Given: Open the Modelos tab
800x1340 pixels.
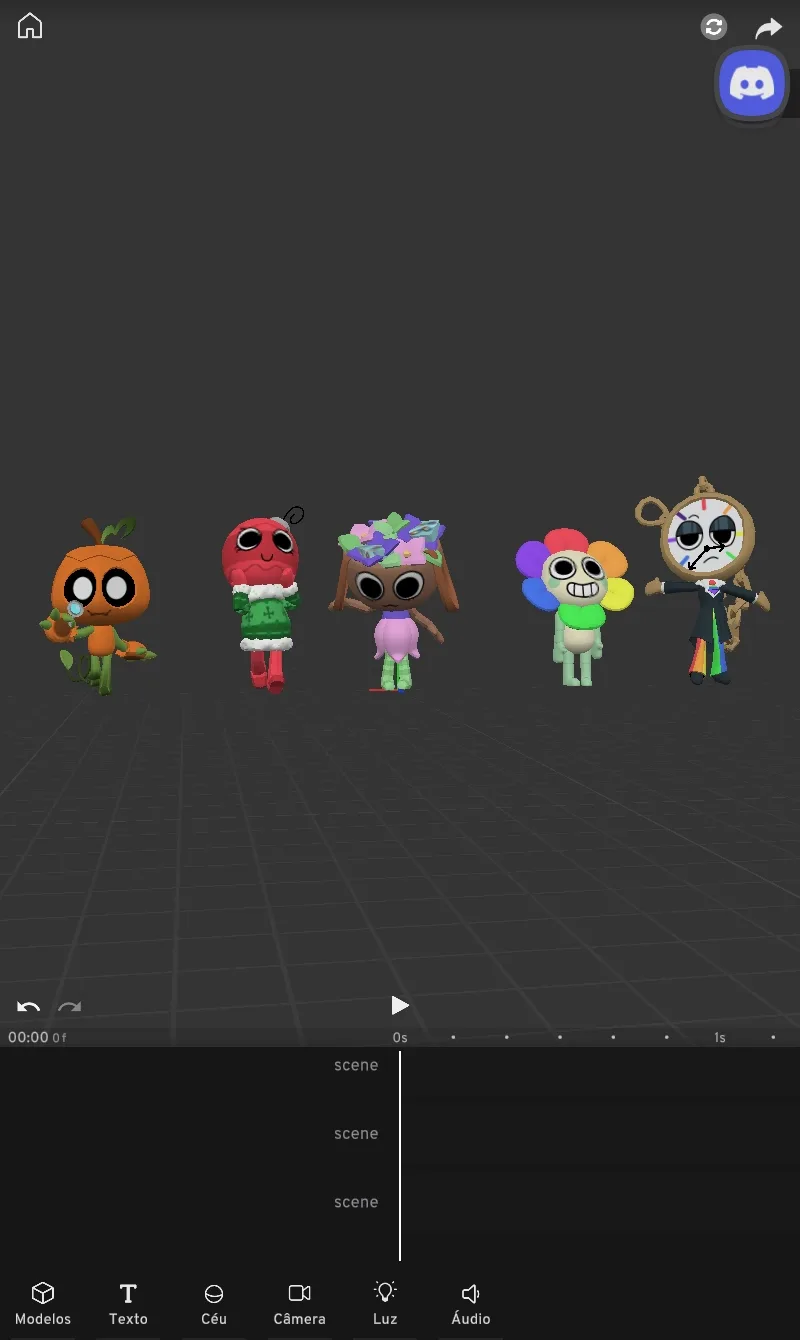Looking at the screenshot, I should tap(43, 1304).
